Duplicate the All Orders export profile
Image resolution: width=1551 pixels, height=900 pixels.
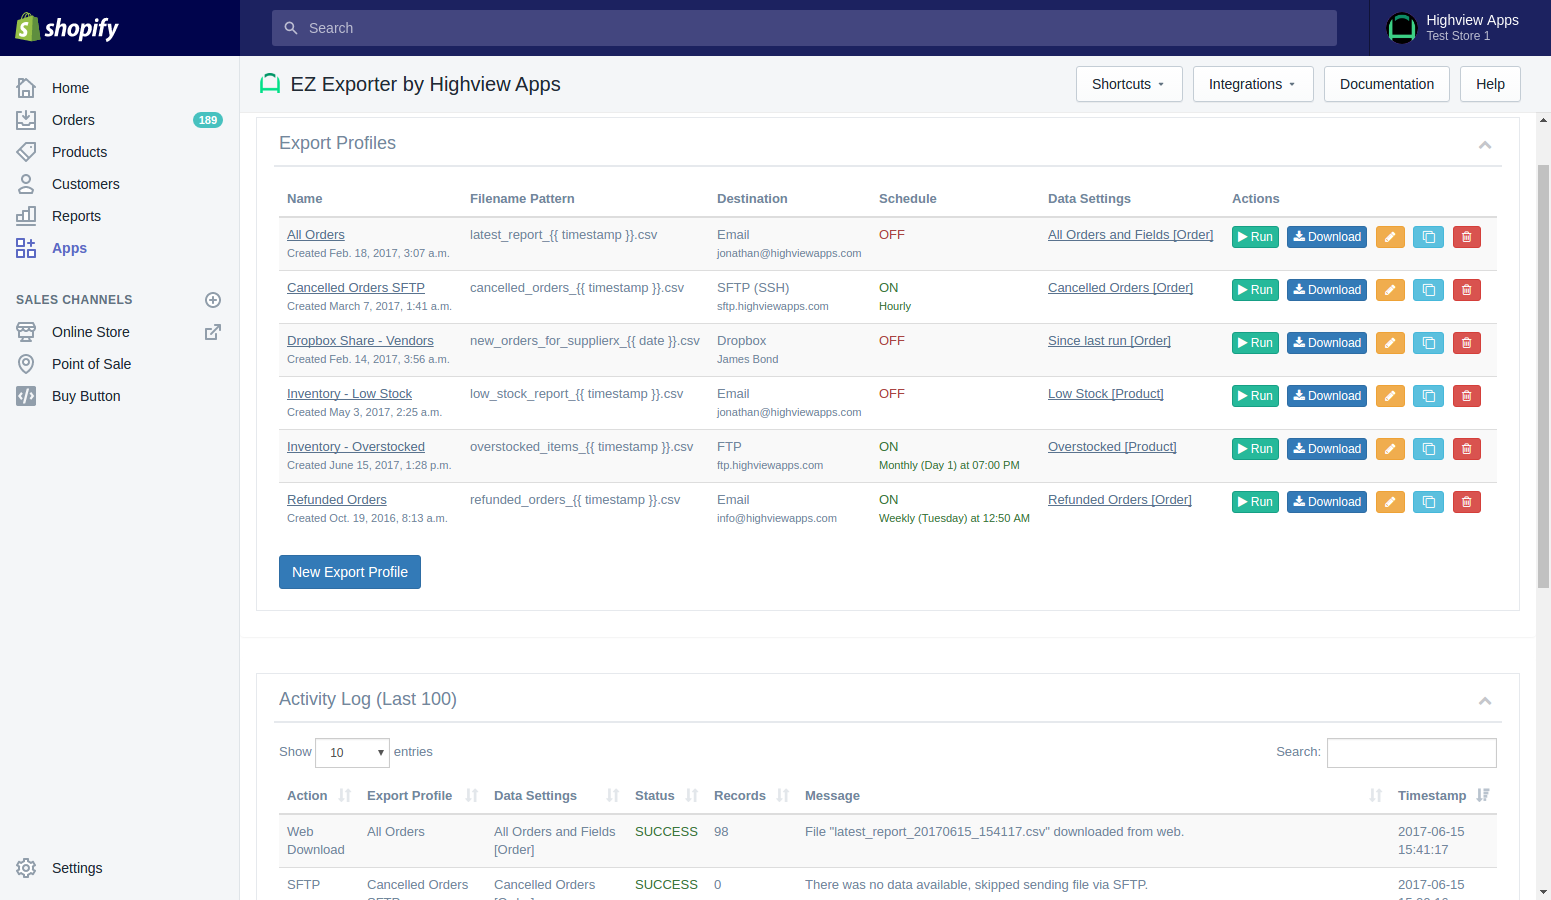tap(1429, 237)
